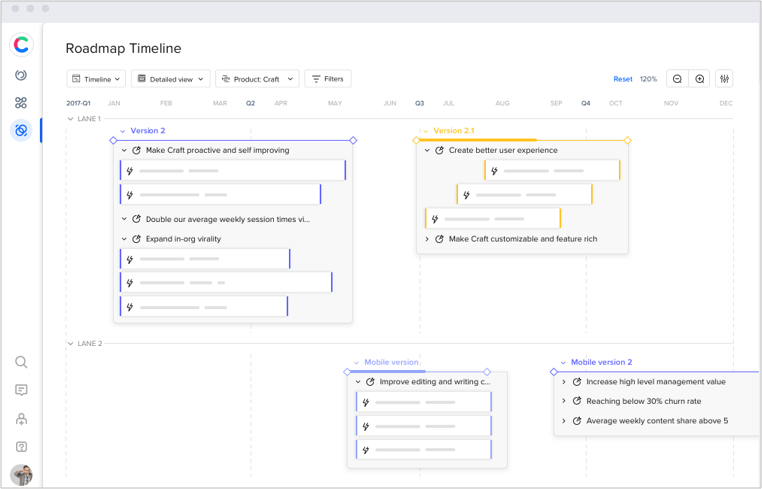Click goal icon beside 'Make Craft proactive'

tap(137, 150)
